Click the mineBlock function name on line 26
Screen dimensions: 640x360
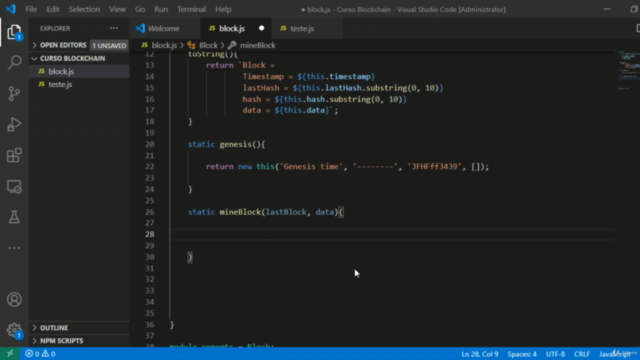tap(240, 212)
